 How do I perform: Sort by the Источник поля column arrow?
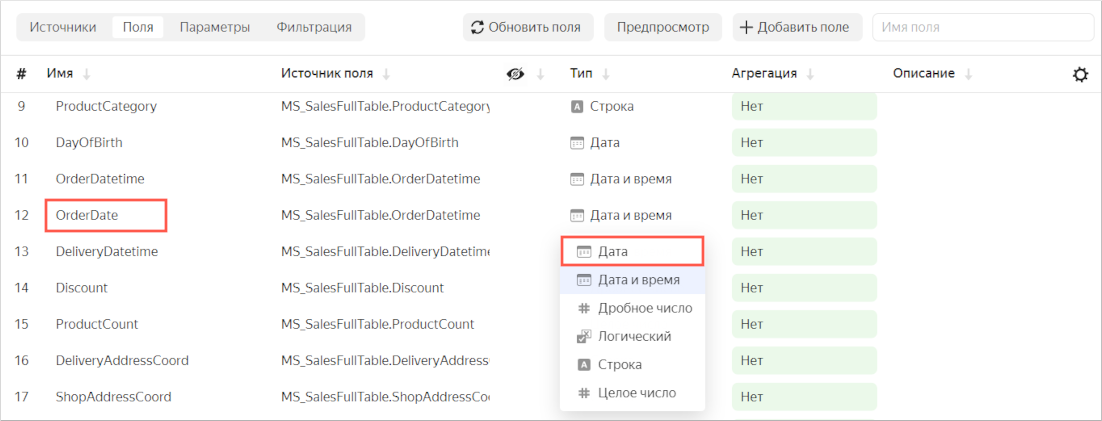click(386, 74)
